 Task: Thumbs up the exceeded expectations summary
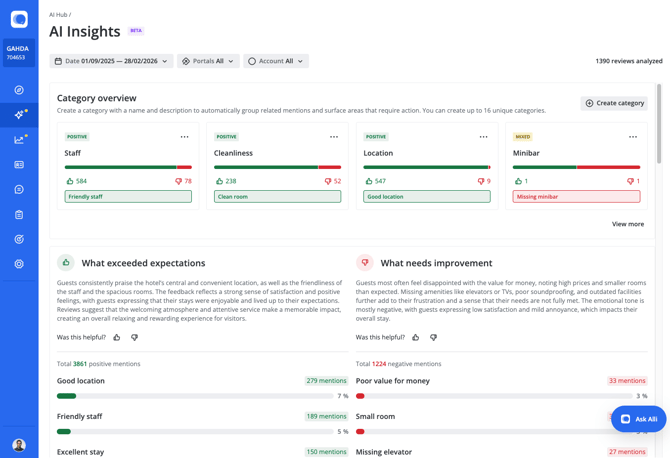click(x=117, y=338)
